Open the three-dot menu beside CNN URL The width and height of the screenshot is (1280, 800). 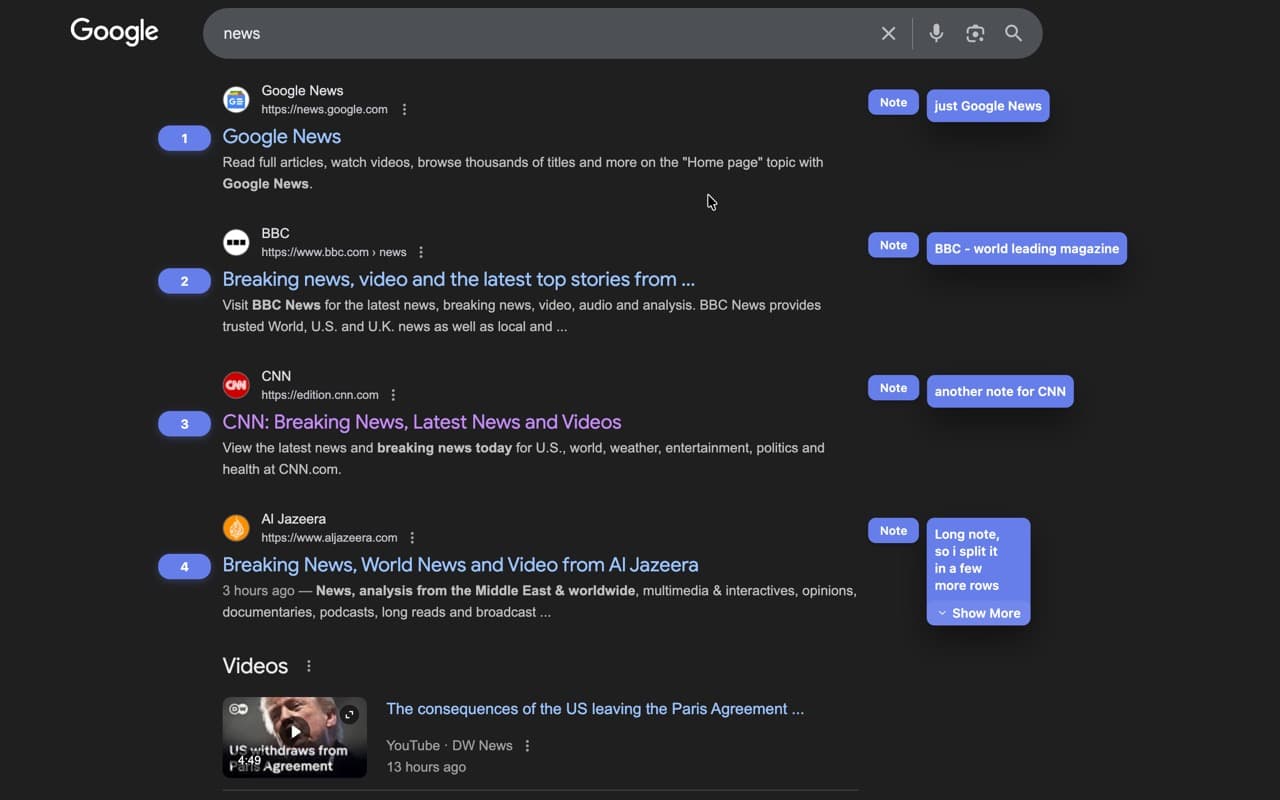[x=393, y=395]
